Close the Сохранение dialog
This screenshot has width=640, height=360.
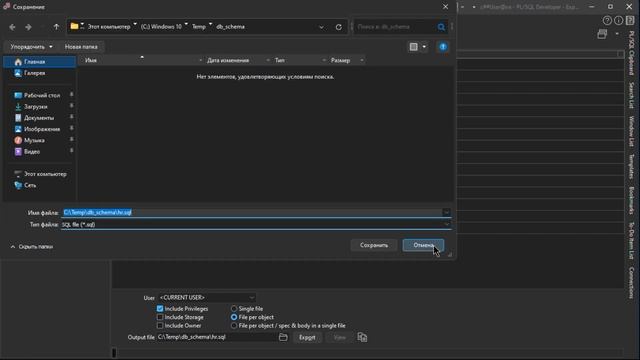pyautogui.click(x=445, y=7)
